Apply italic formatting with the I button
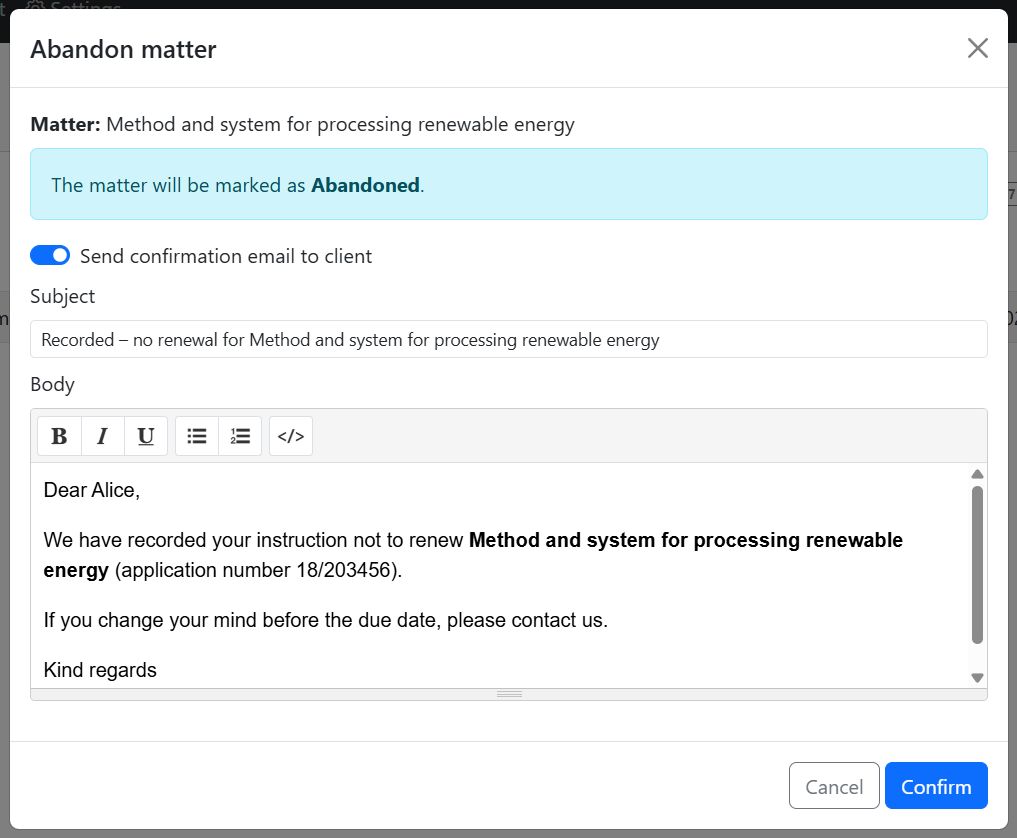1017x838 pixels. pos(102,436)
